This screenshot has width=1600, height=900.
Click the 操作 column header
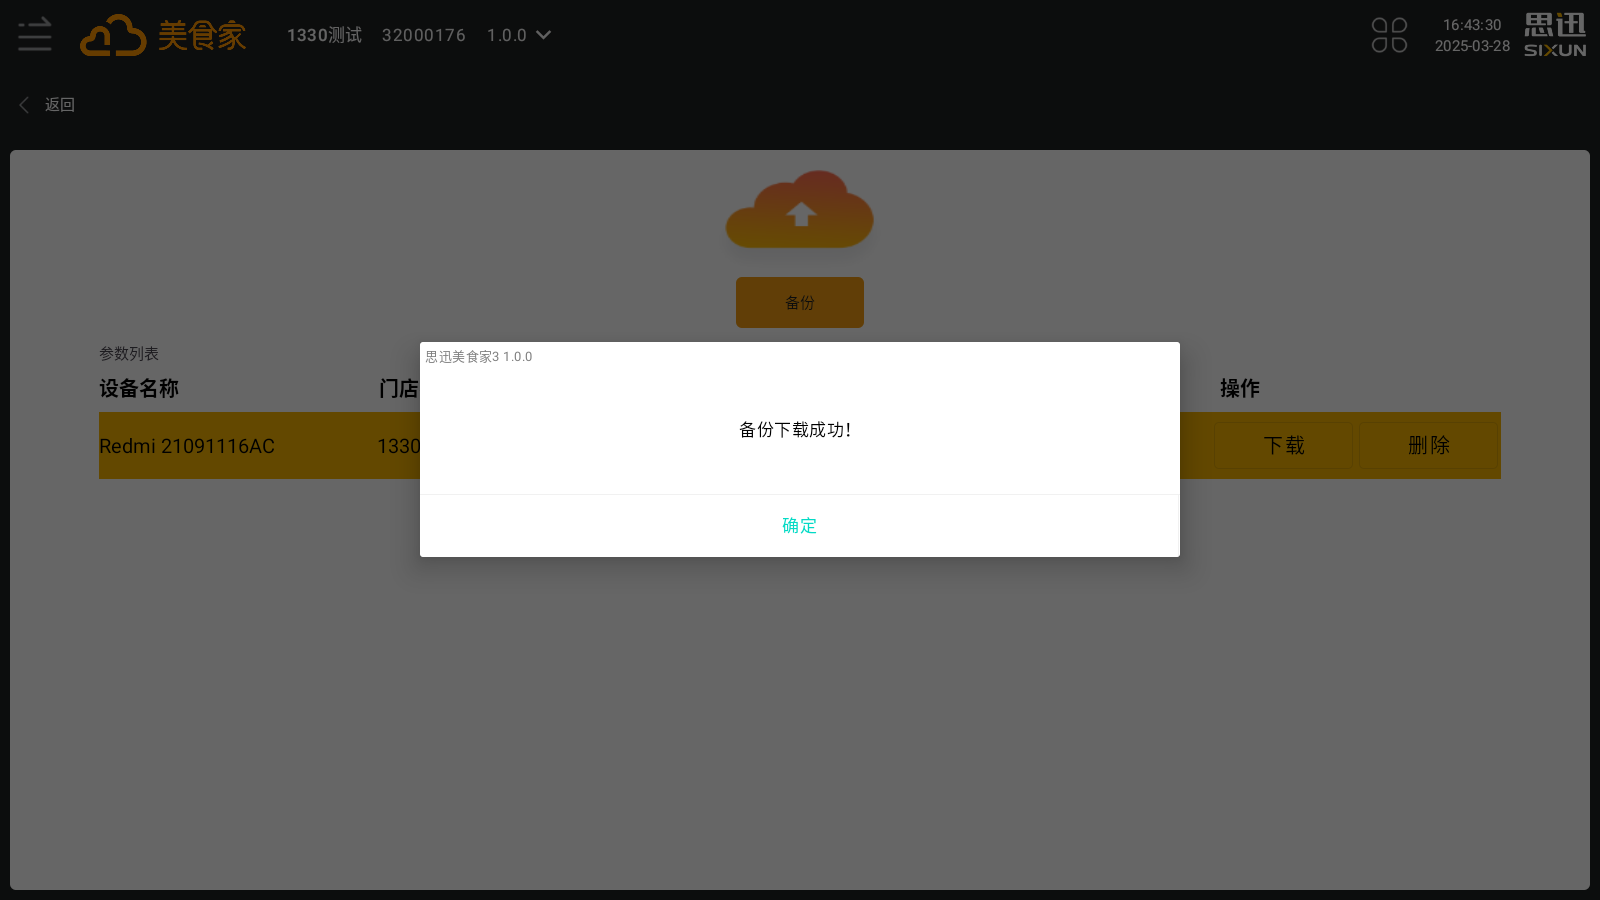1240,388
